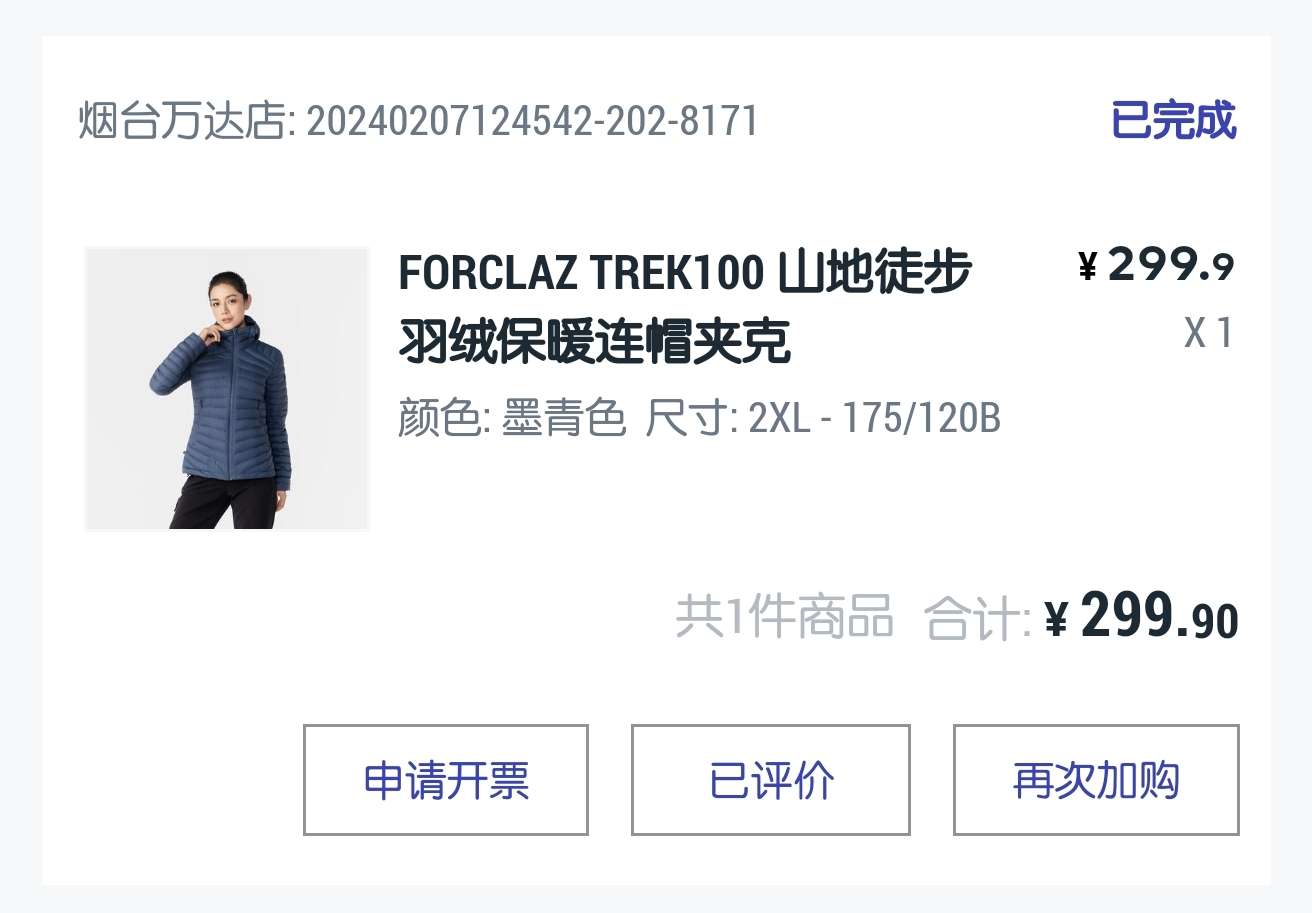The width and height of the screenshot is (1312, 913).
Task: Click the yen symbol beside unit price
Action: 1088,267
